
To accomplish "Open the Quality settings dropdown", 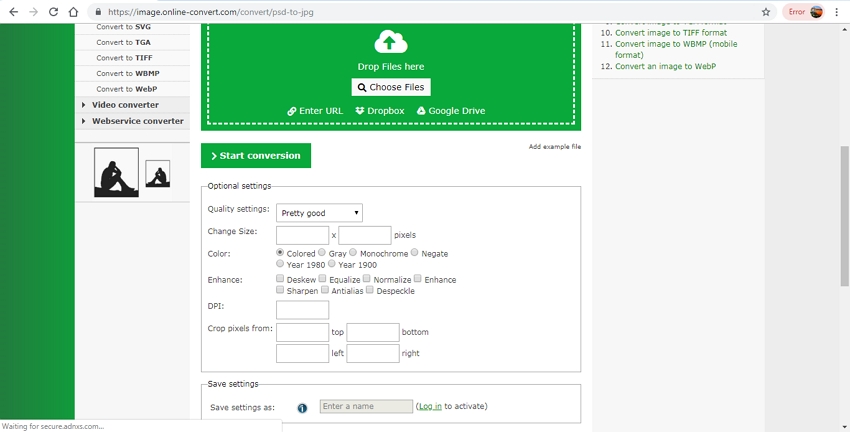I will (319, 213).
